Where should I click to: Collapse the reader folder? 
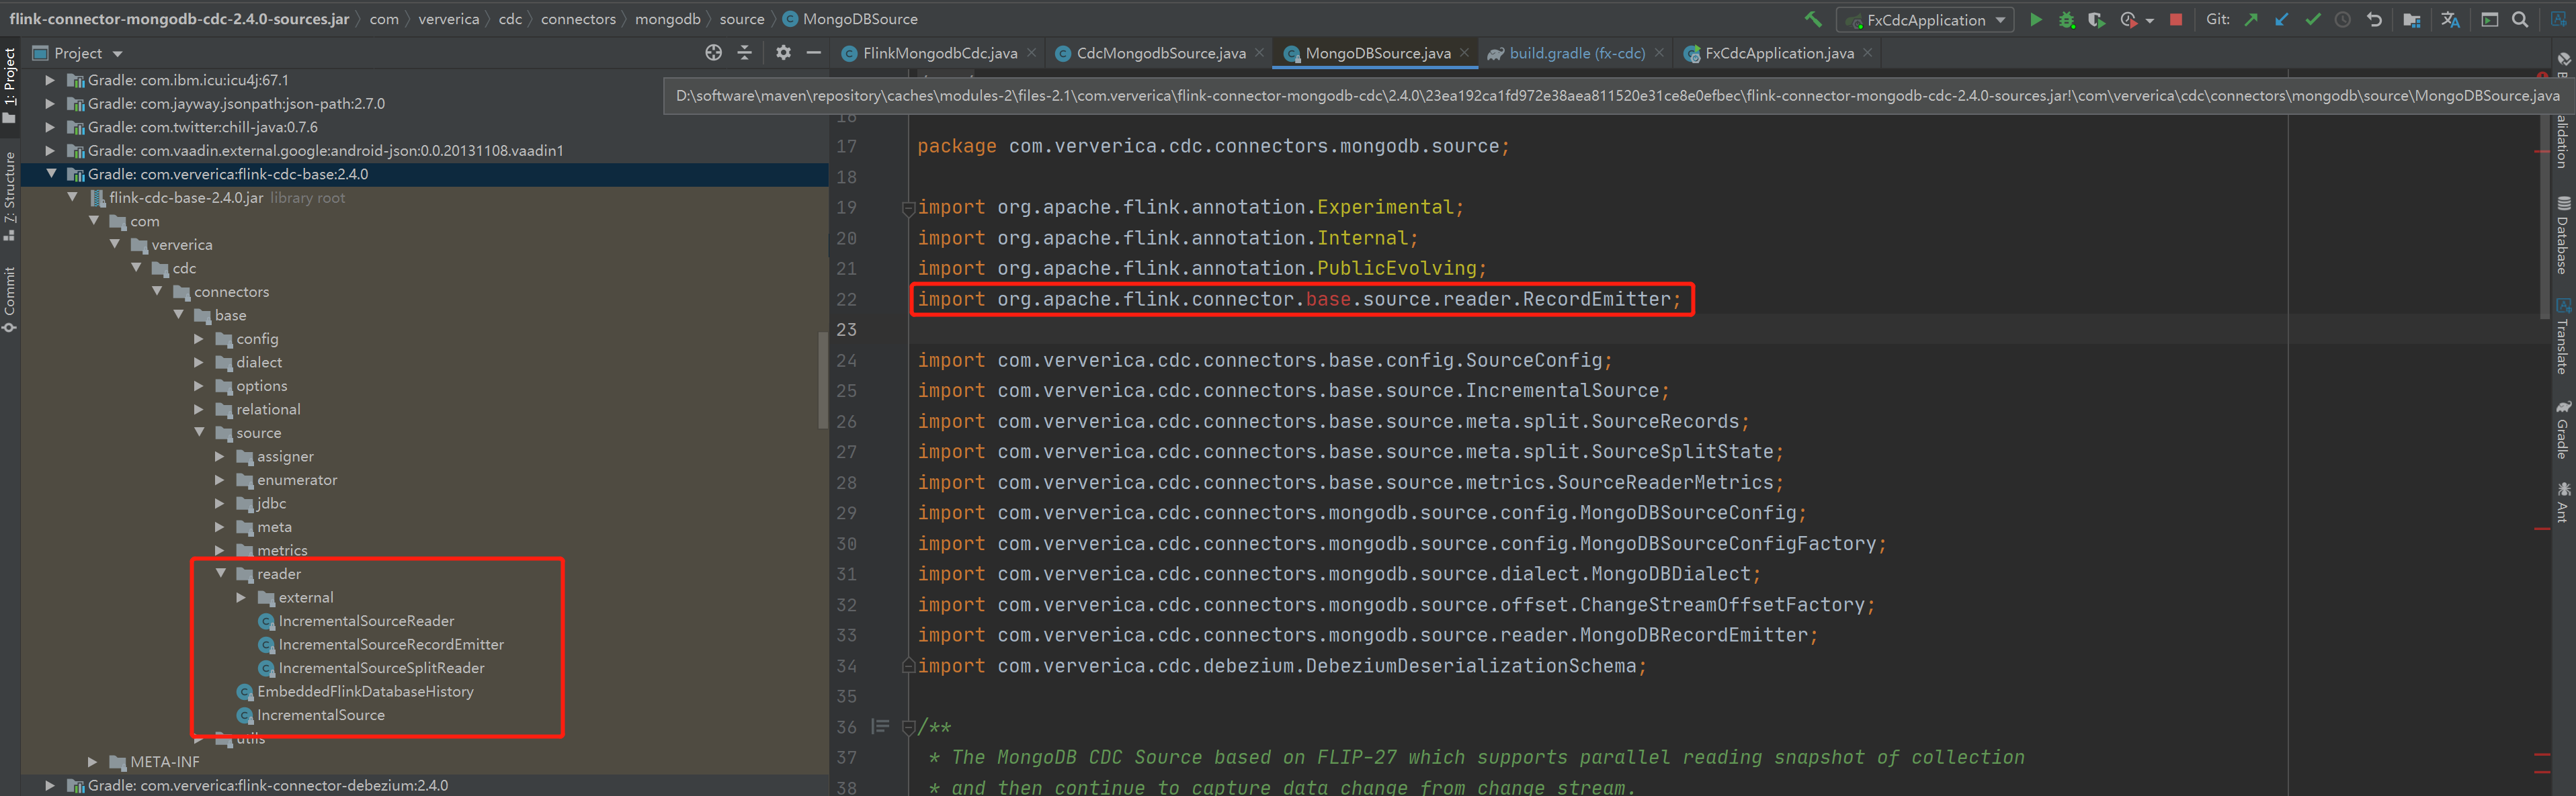coord(220,574)
